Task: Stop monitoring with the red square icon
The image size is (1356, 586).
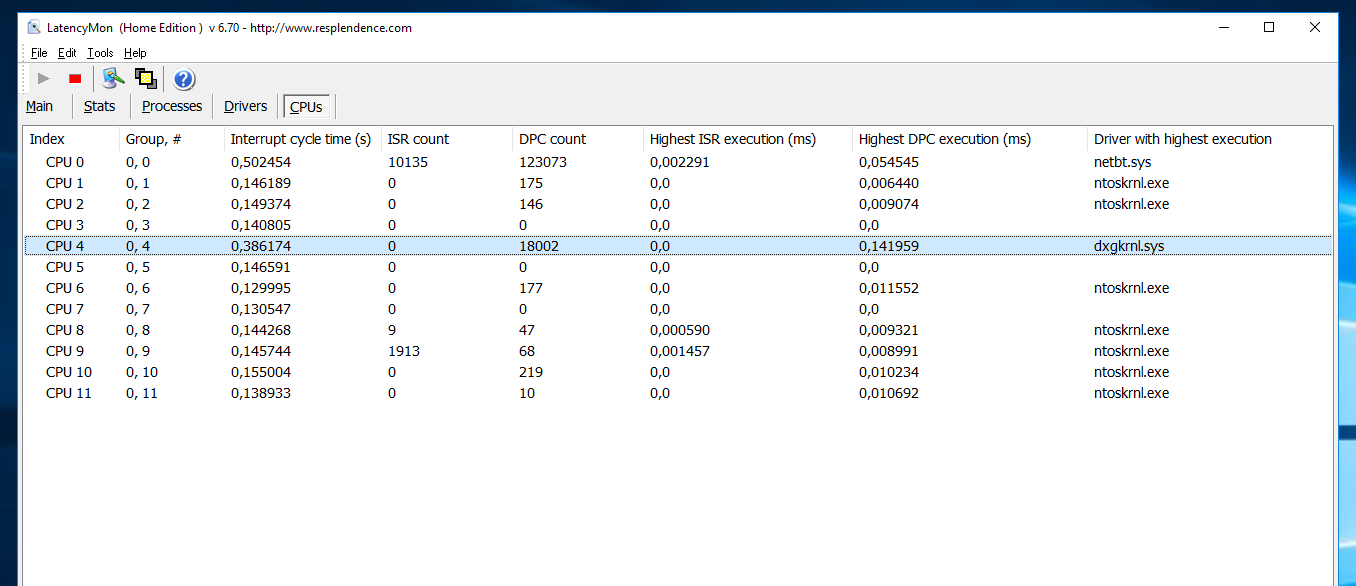Action: tap(75, 78)
